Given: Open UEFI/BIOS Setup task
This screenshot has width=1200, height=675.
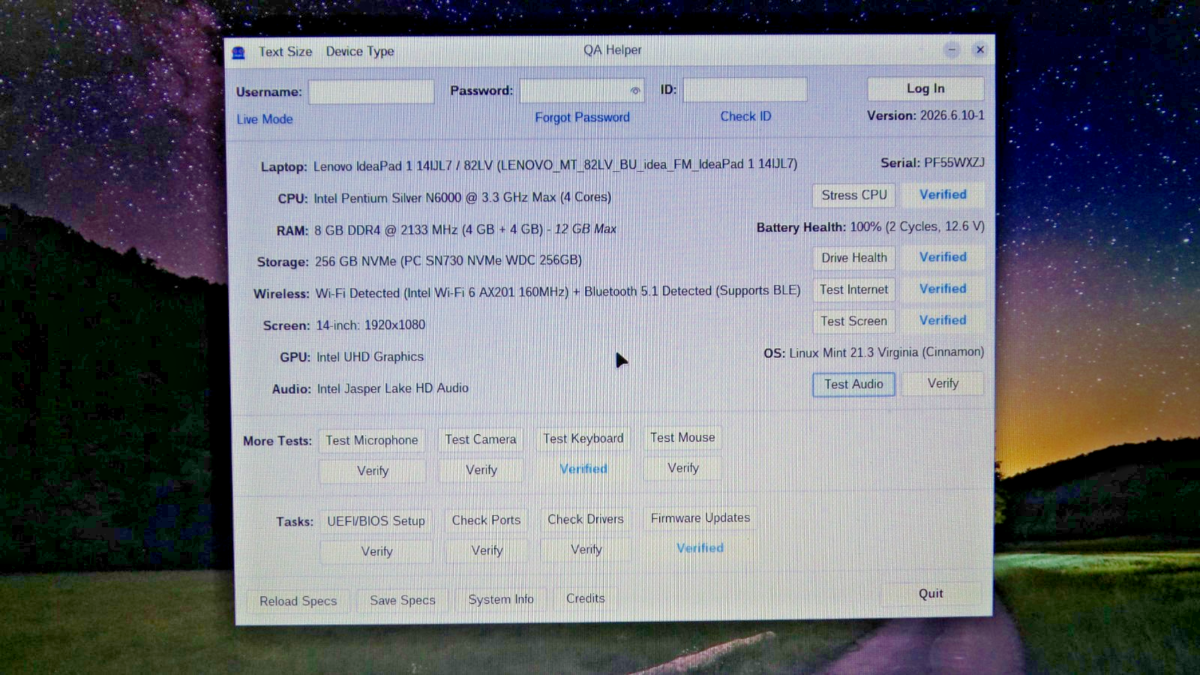Looking at the screenshot, I should 376,521.
